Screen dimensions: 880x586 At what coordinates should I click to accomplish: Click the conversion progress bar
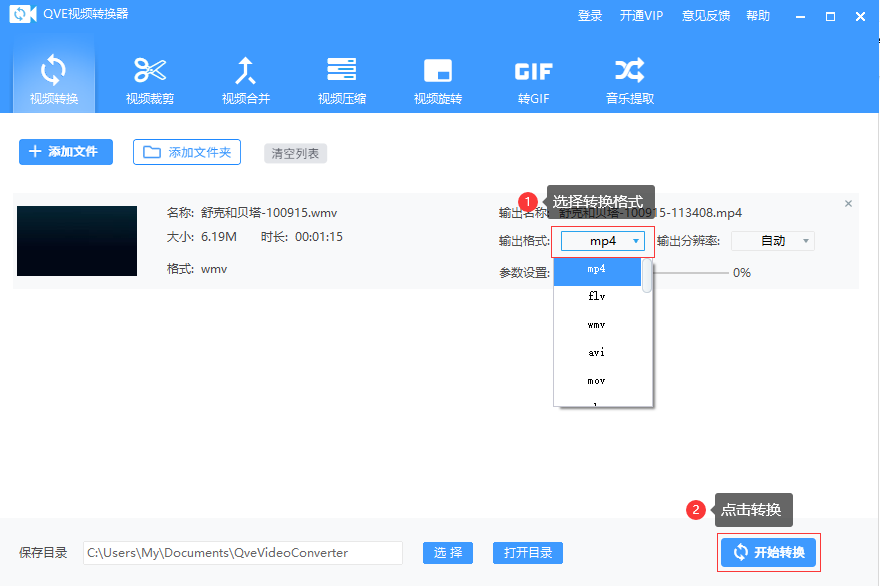point(691,273)
